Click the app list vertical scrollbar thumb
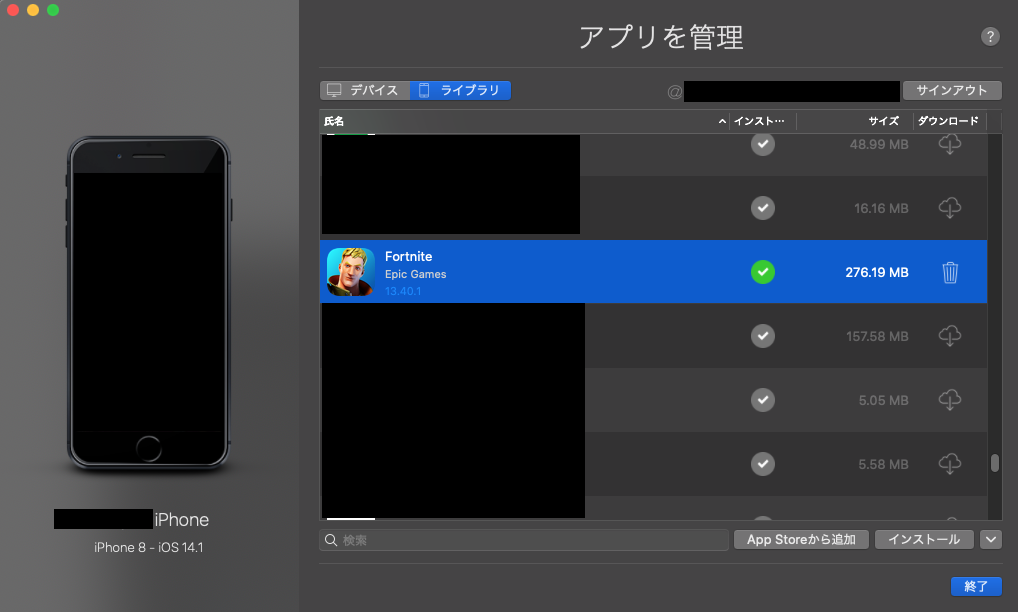Viewport: 1018px width, 612px height. 995,463
